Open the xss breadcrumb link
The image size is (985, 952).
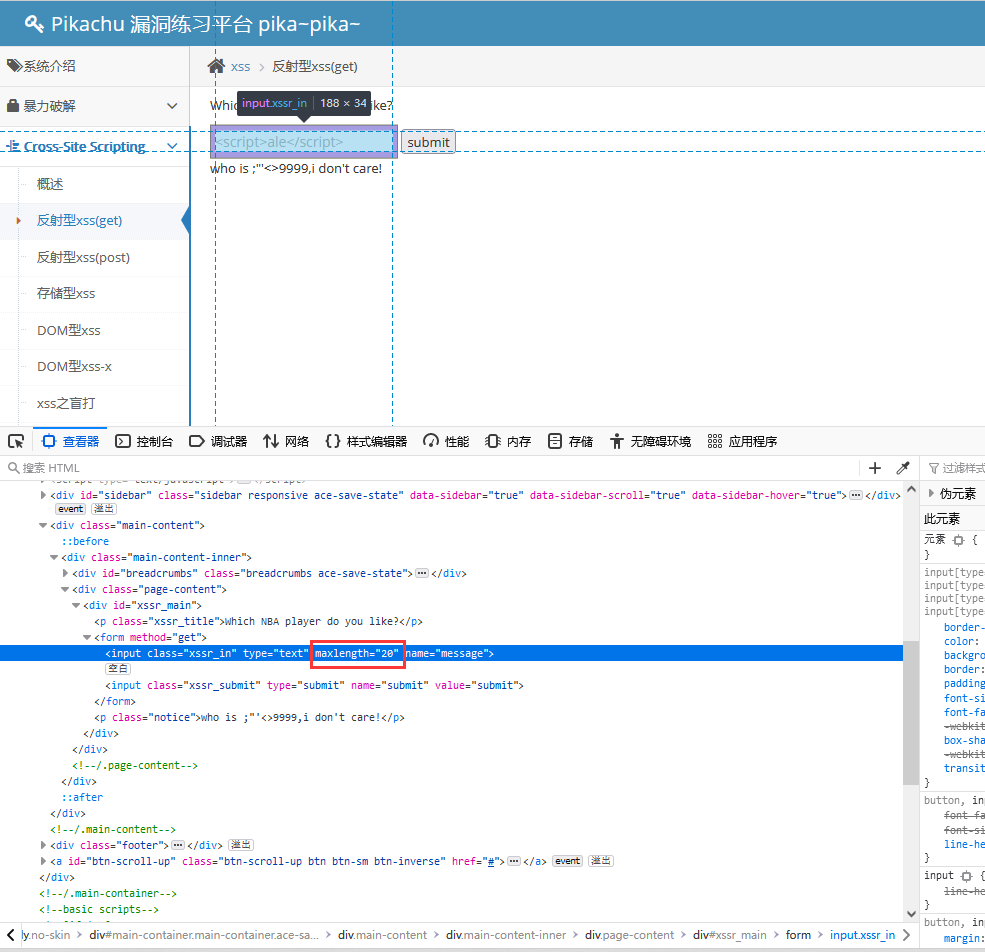point(240,67)
